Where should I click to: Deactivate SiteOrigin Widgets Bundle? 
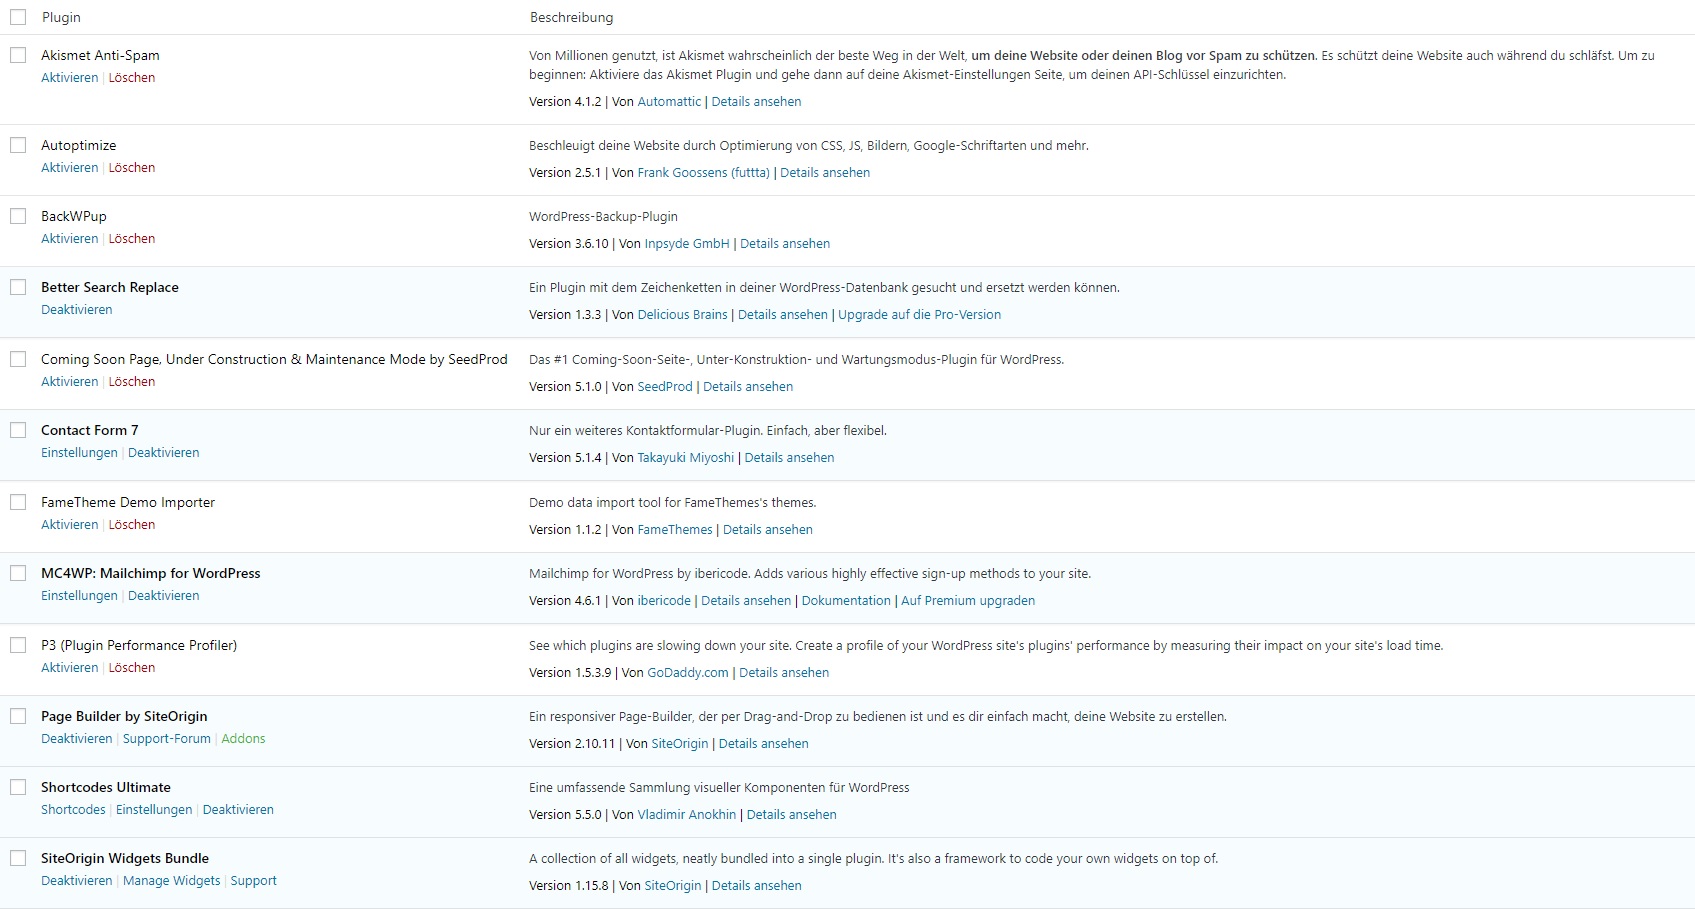(x=77, y=881)
